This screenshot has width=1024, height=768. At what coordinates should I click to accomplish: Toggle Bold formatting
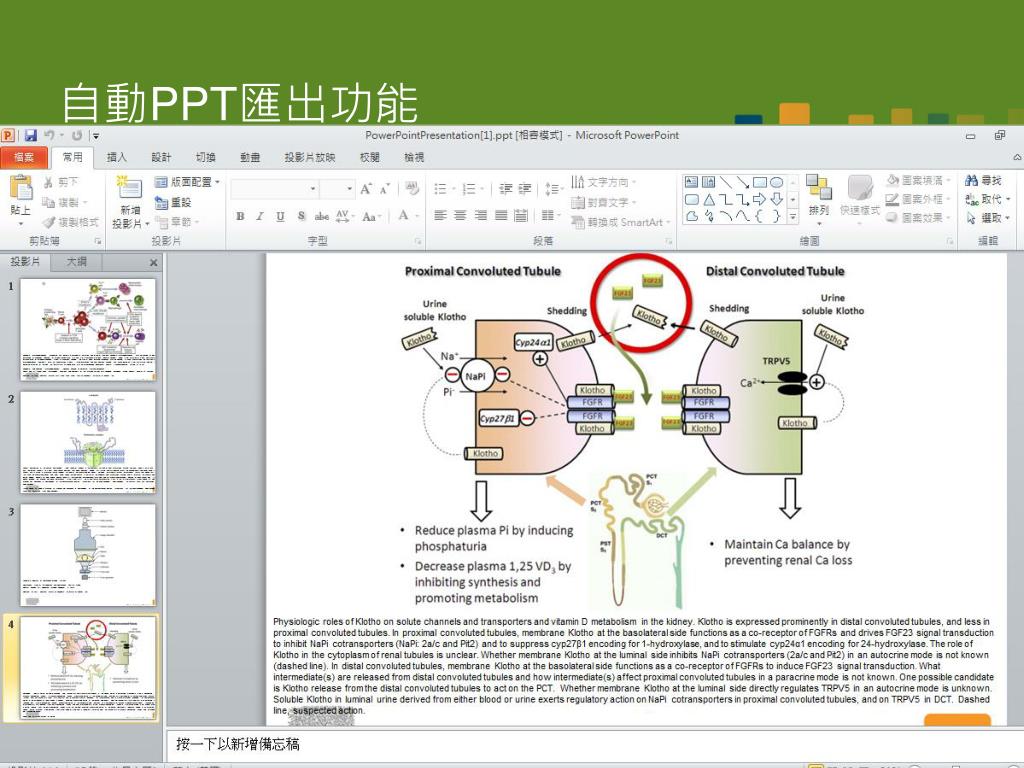pyautogui.click(x=240, y=216)
